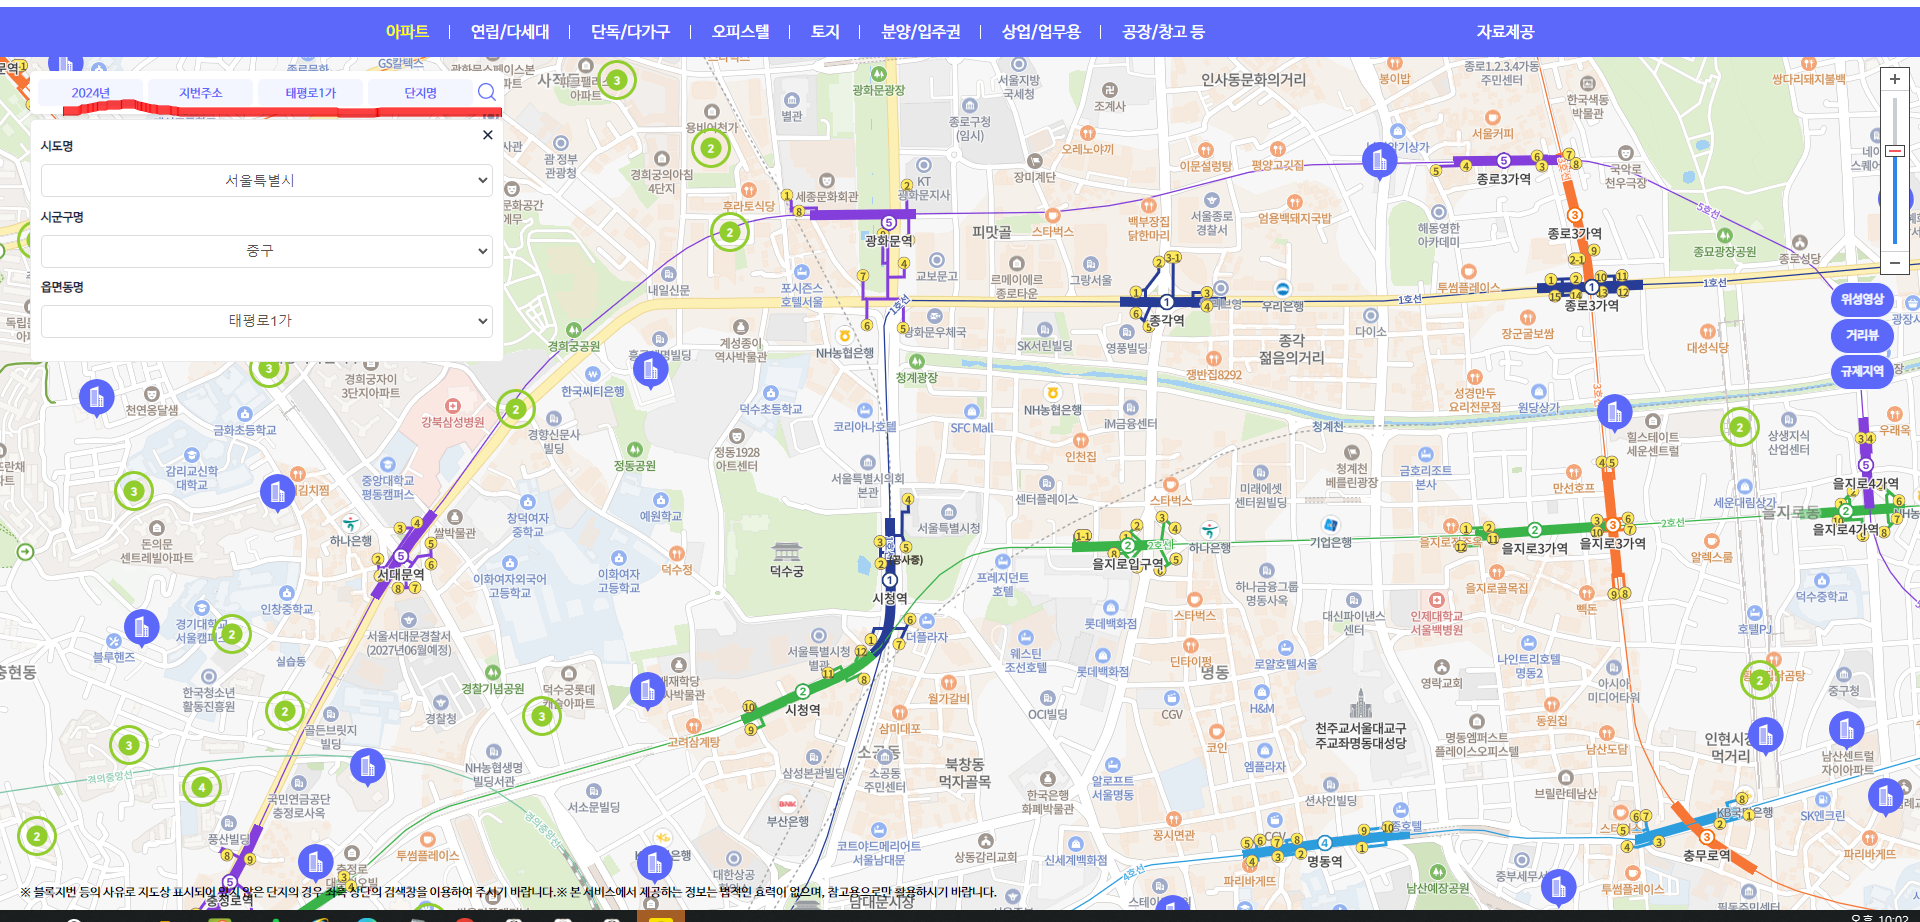Image resolution: width=1920 pixels, height=922 pixels.
Task: Click the 충무로역 station label
Action: tap(1708, 856)
